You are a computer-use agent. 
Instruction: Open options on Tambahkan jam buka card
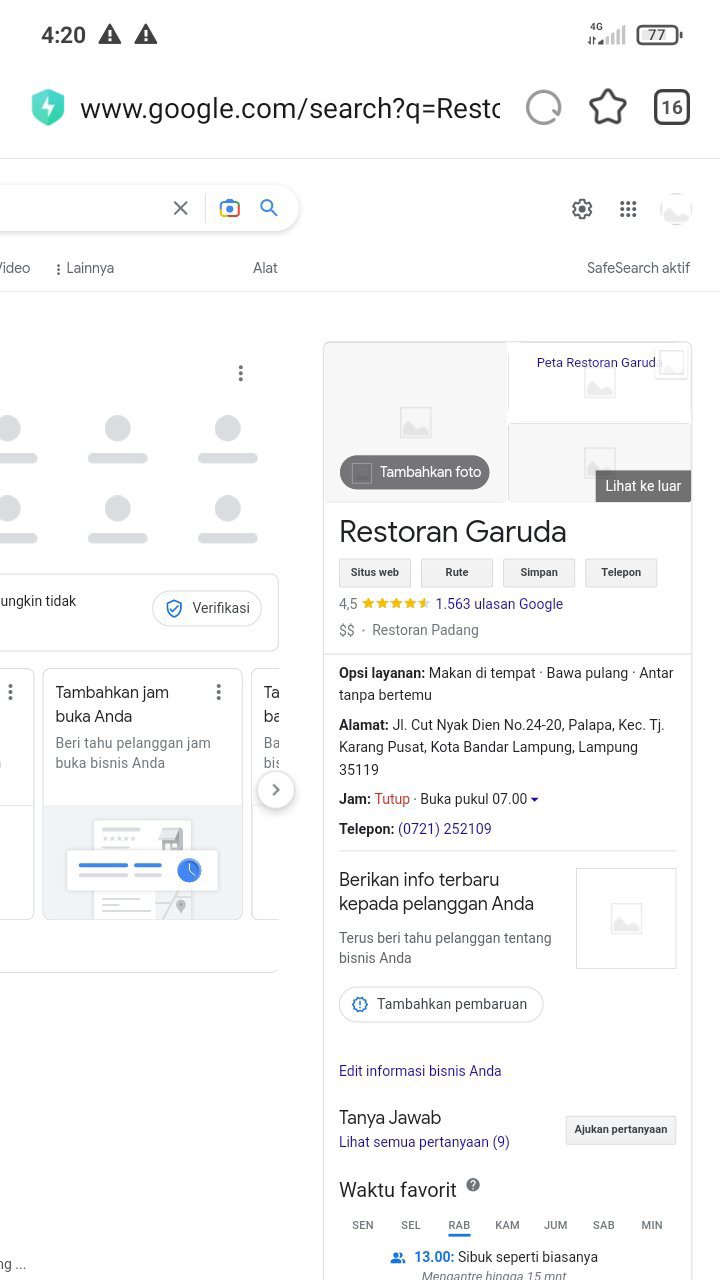(x=218, y=692)
